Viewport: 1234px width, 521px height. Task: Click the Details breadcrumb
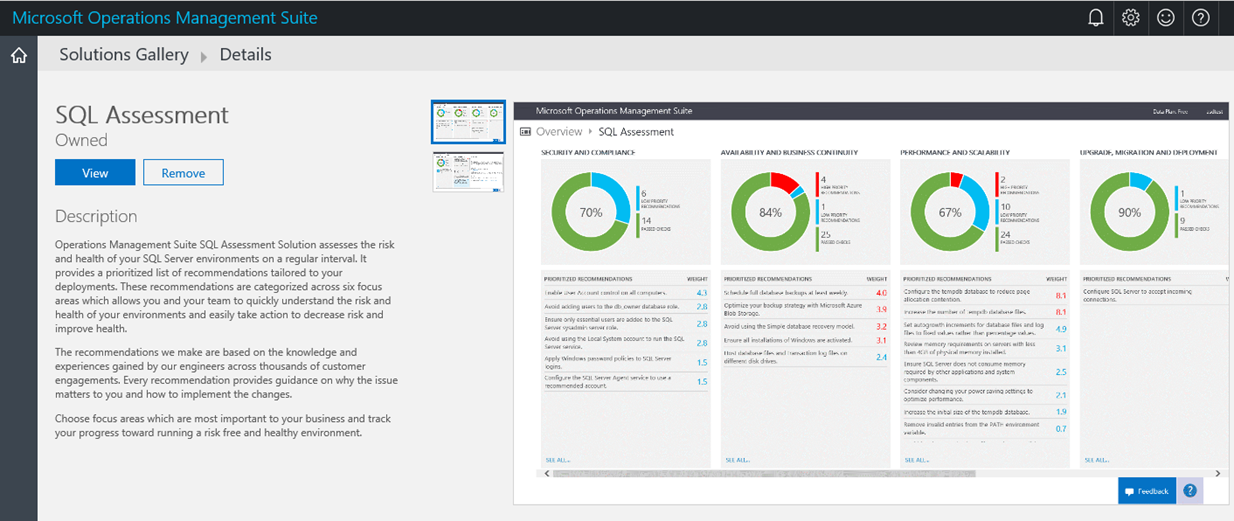tap(245, 55)
